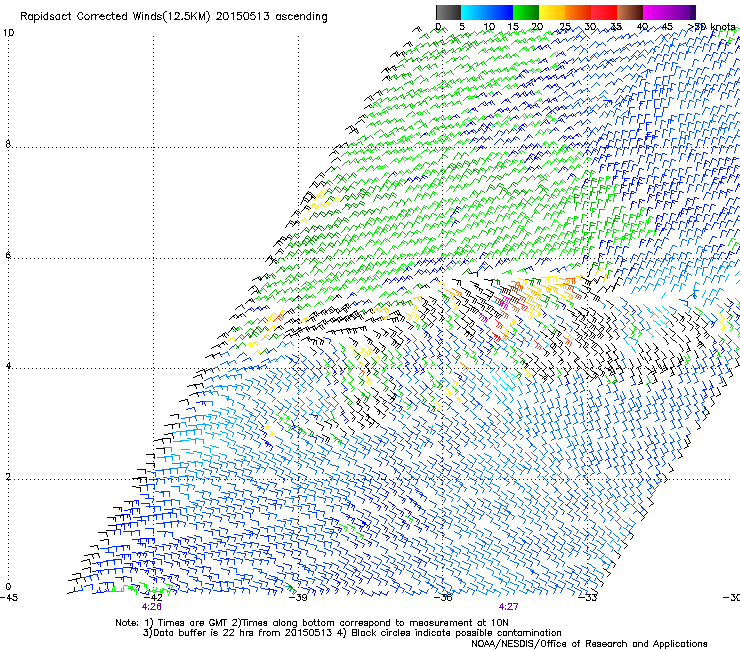Click the red 30-35 knots legend swatch
This screenshot has width=740, height=650.
pyautogui.click(x=604, y=12)
